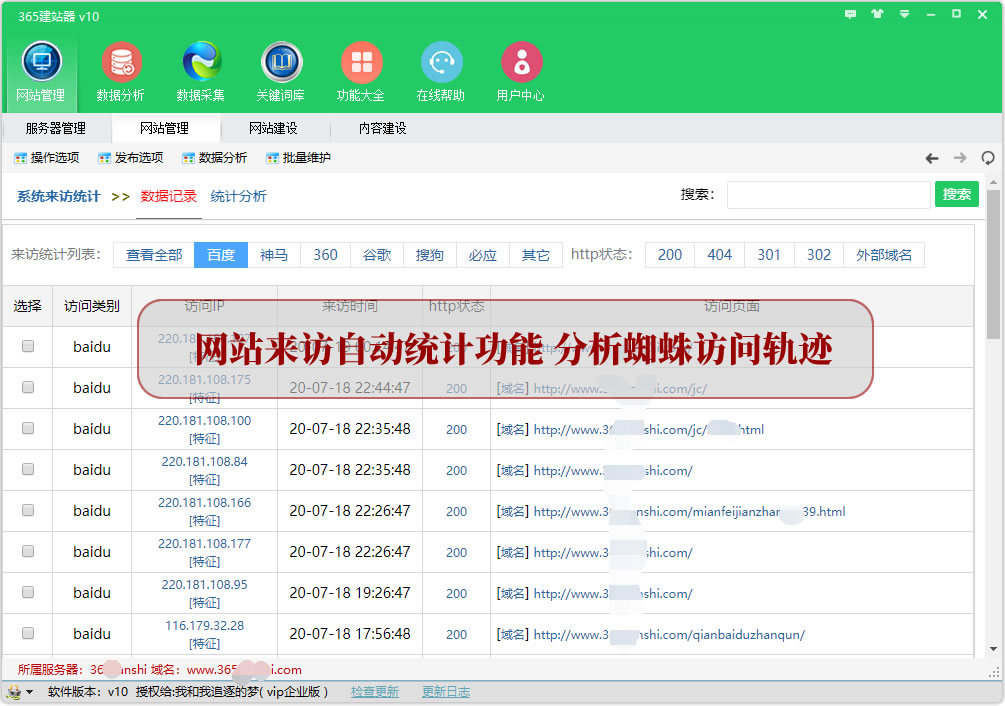Image resolution: width=1005 pixels, height=706 pixels.
Task: Open the 操作选项 toolbar menu
Action: pyautogui.click(x=47, y=158)
